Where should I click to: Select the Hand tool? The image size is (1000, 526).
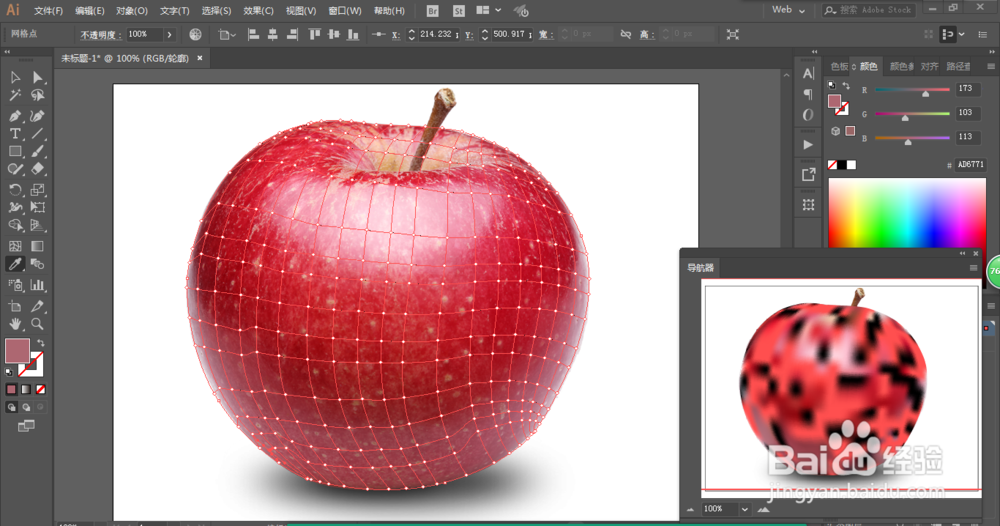[15, 324]
